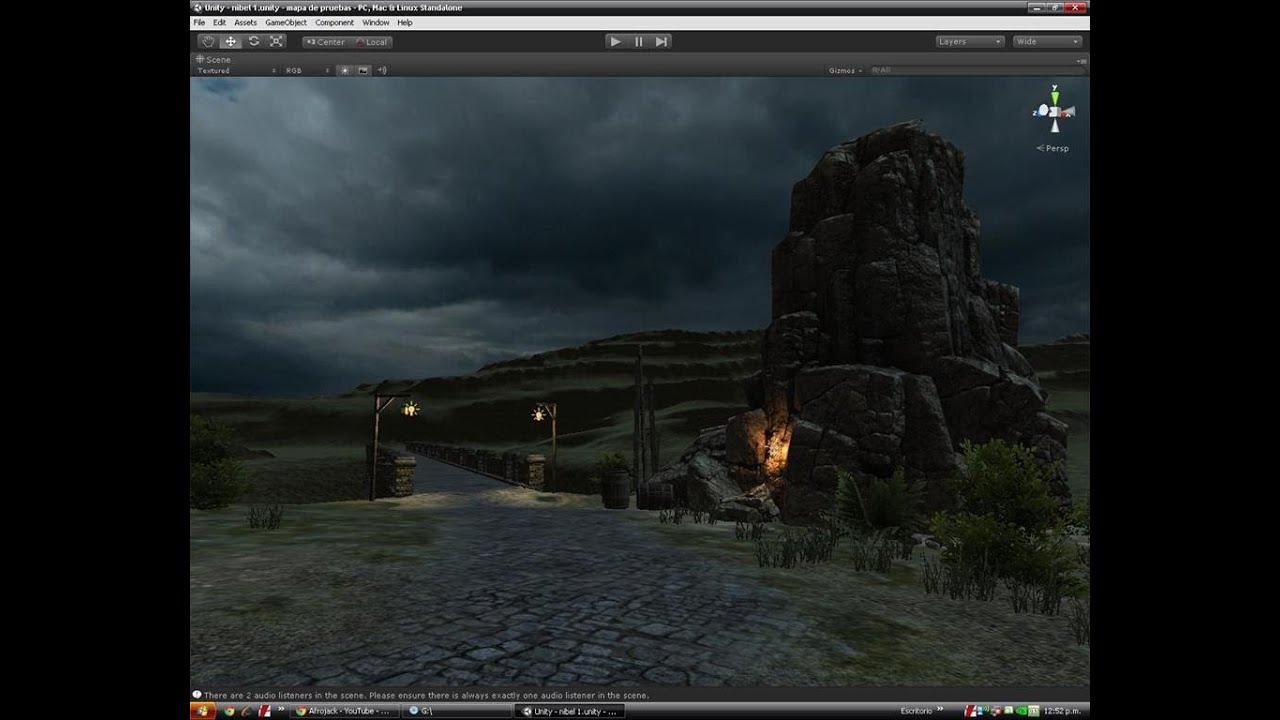Toggle the Local/Global handle rotation button
1280x720 pixels.
(x=371, y=42)
